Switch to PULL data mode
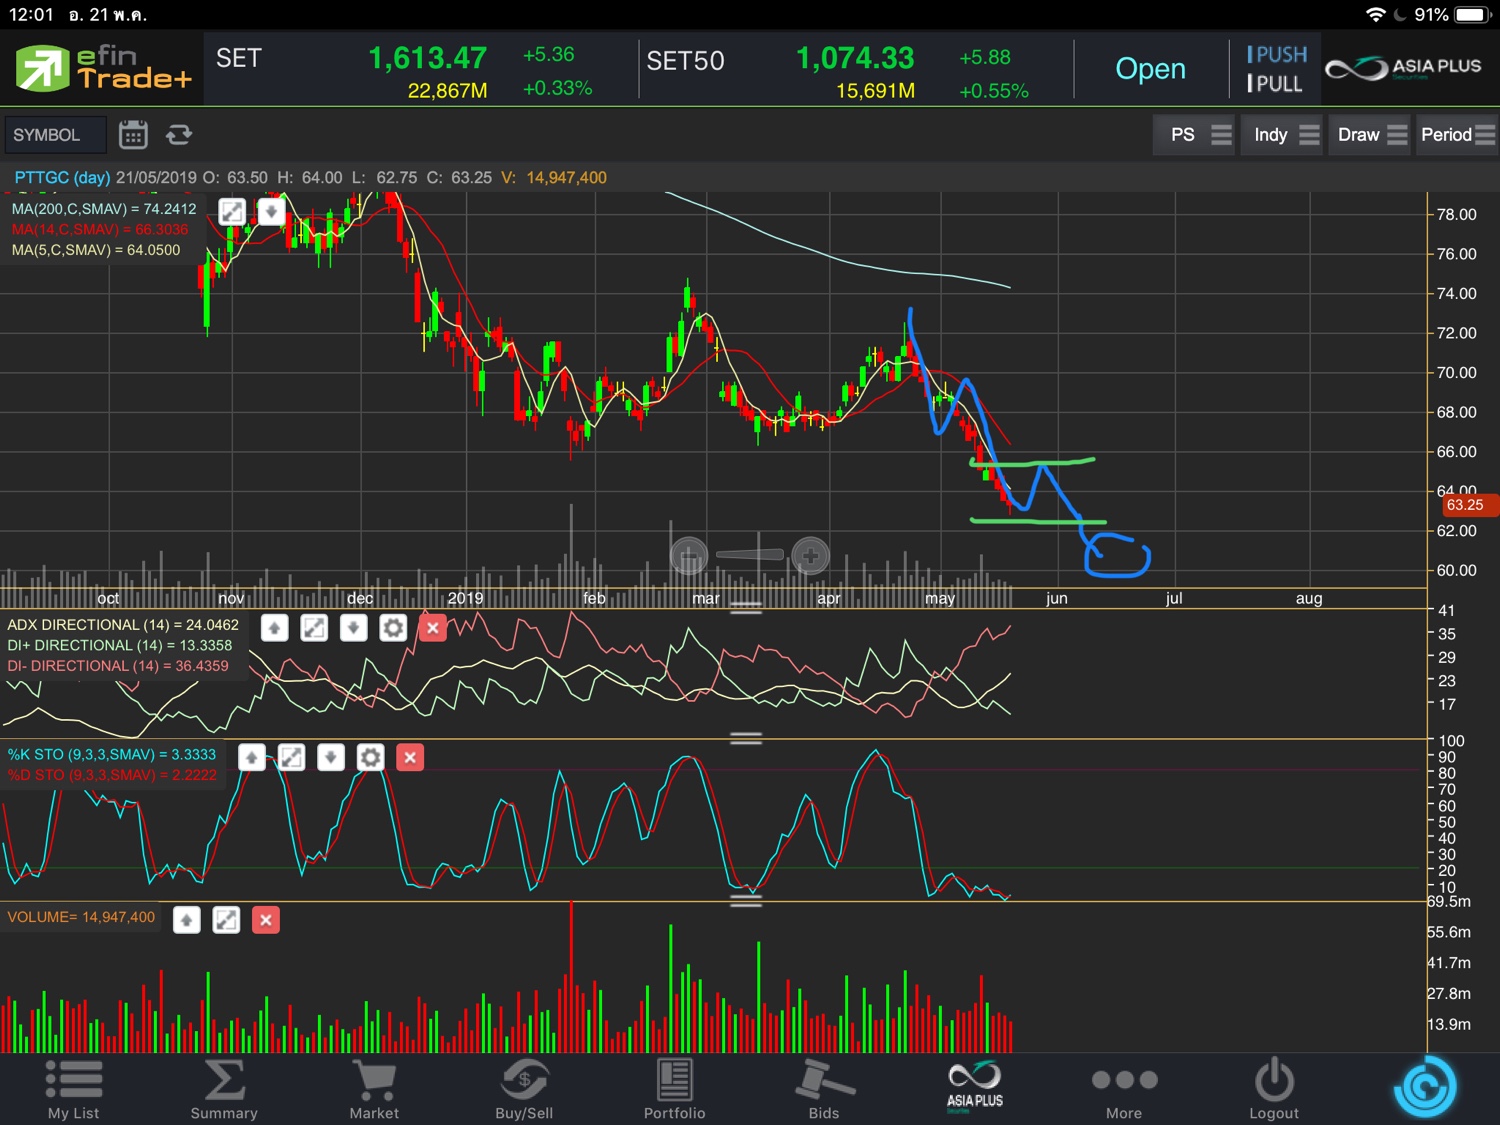Viewport: 1500px width, 1125px height. pos(1275,84)
